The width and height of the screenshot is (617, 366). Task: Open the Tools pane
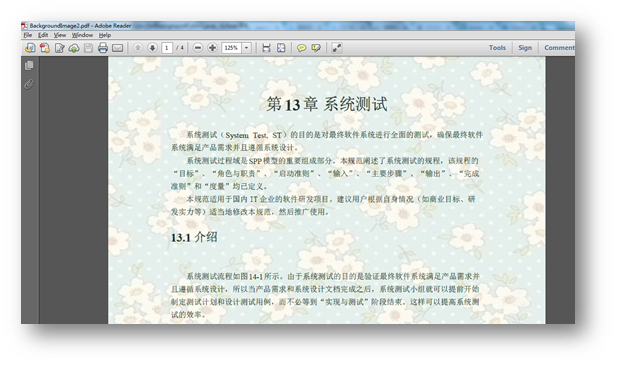click(497, 48)
